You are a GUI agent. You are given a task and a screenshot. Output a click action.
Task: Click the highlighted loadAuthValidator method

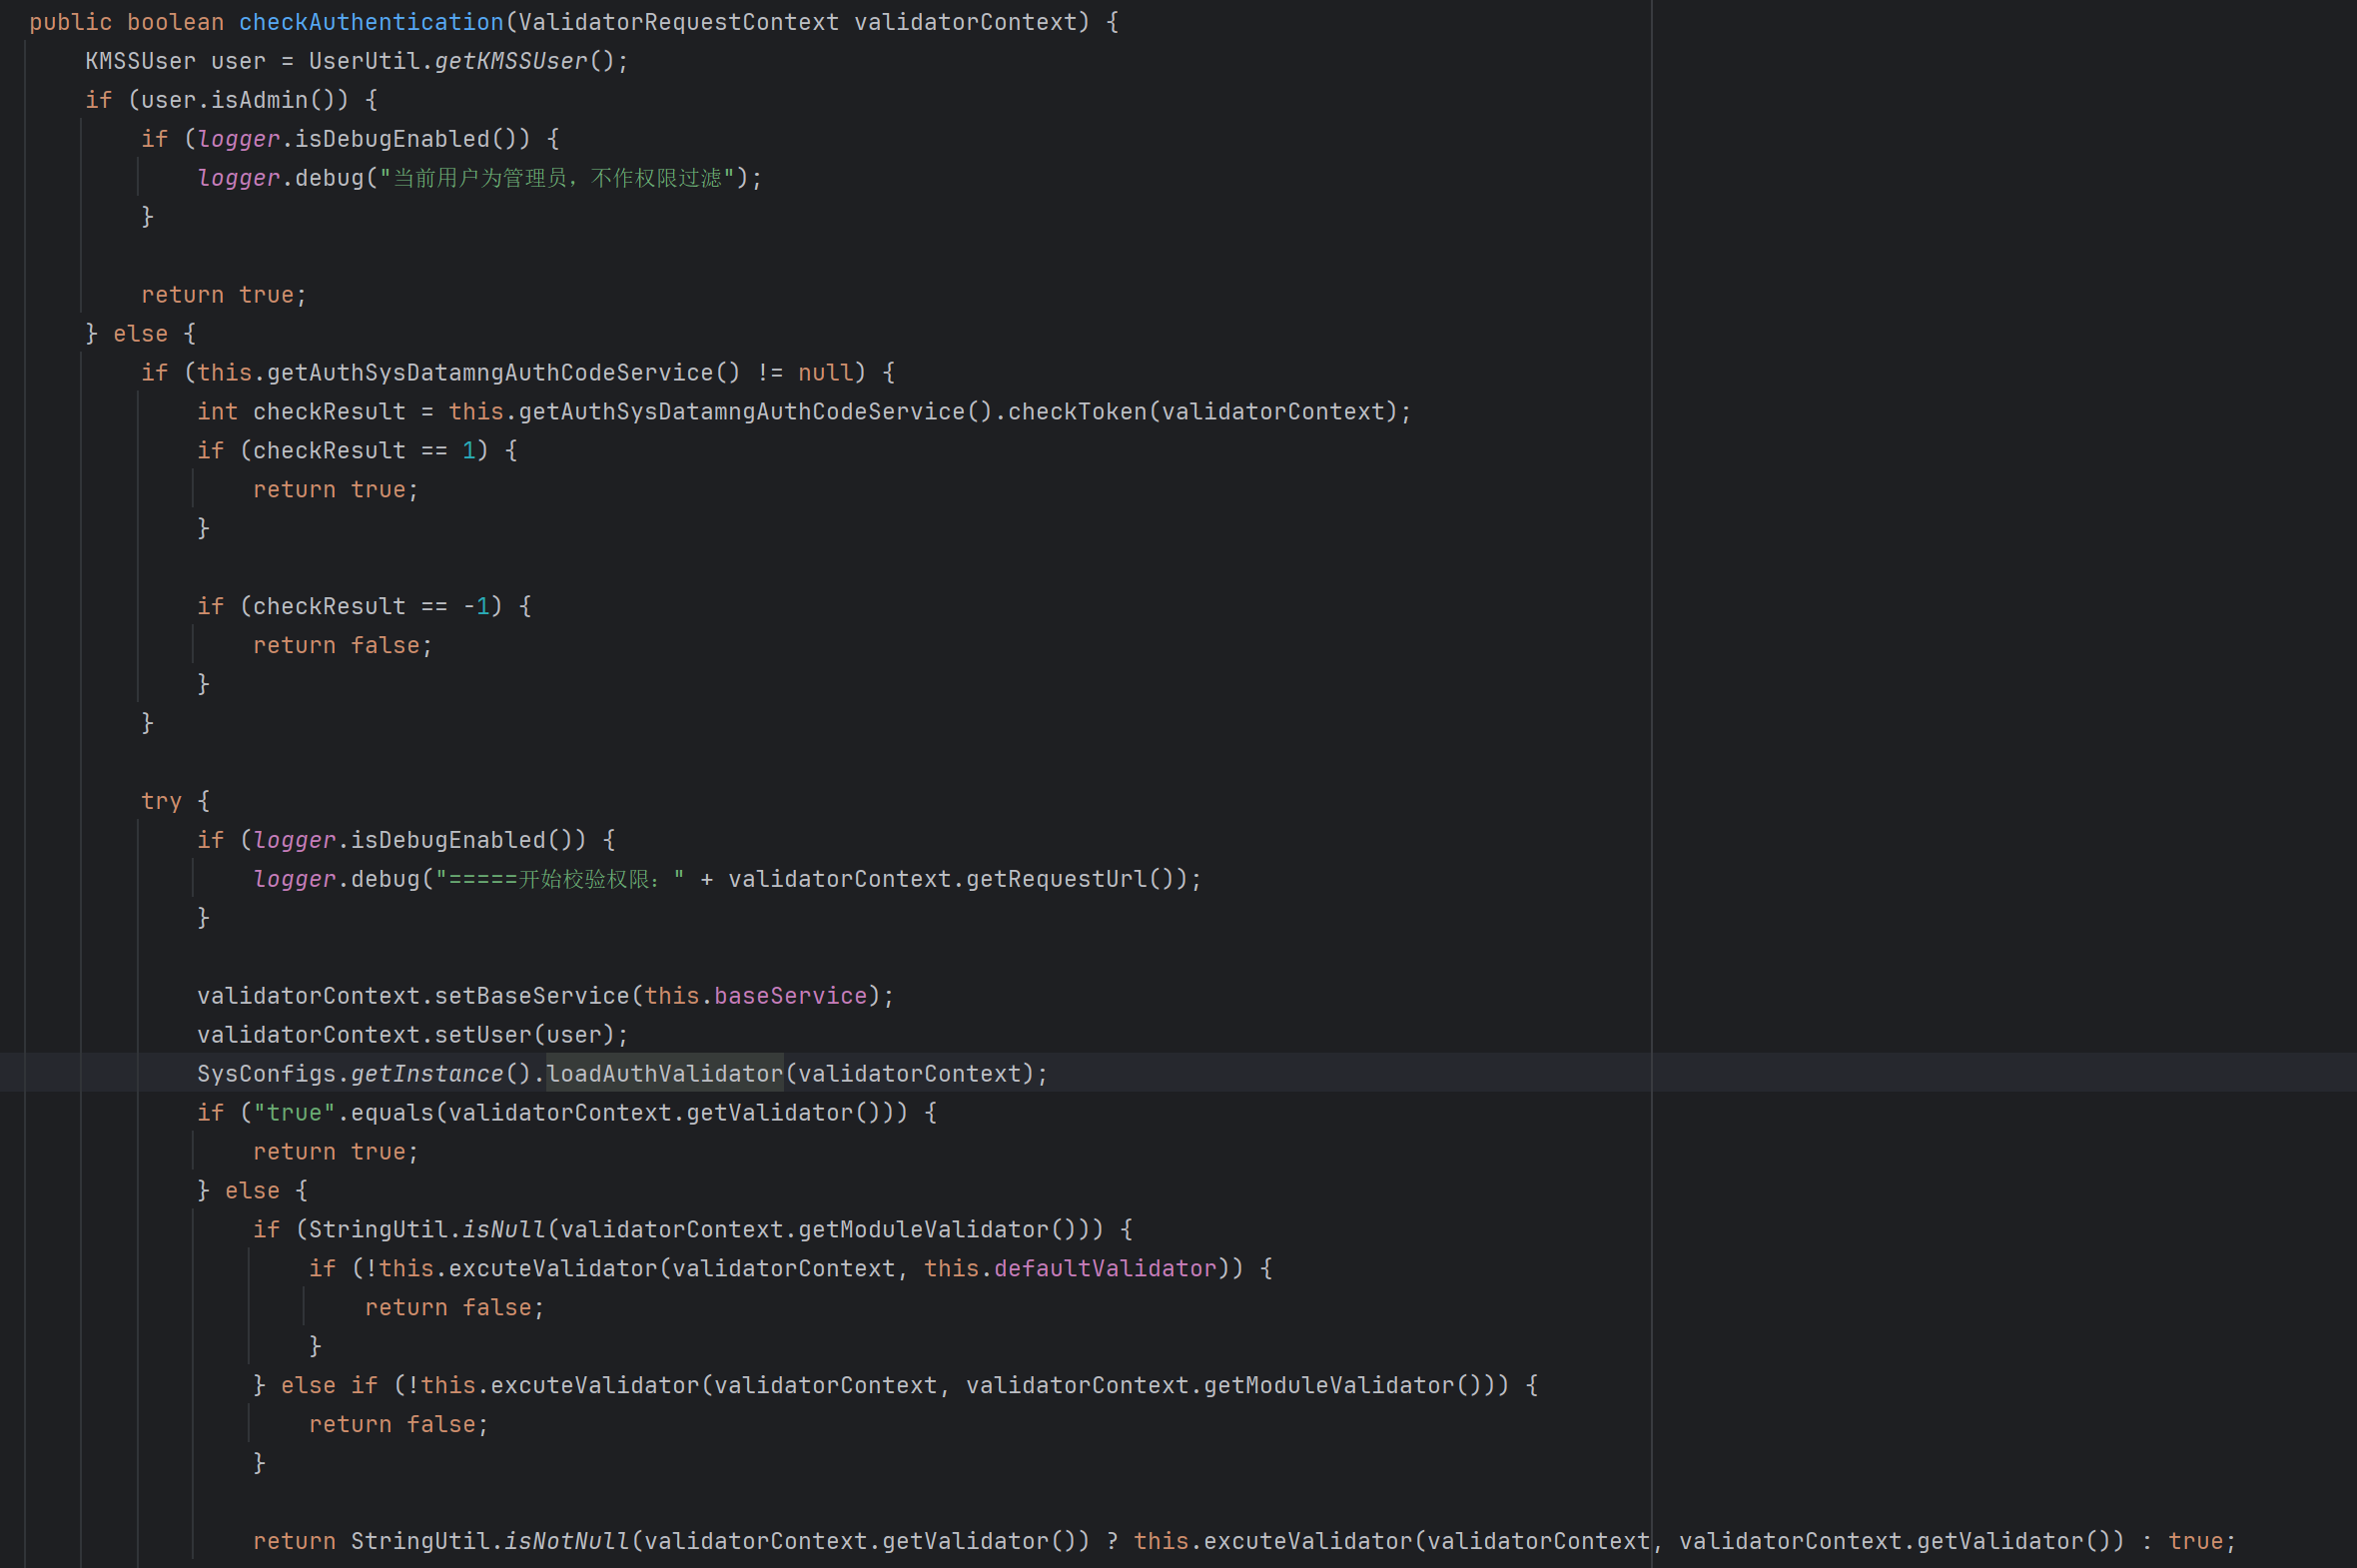pyautogui.click(x=664, y=1074)
